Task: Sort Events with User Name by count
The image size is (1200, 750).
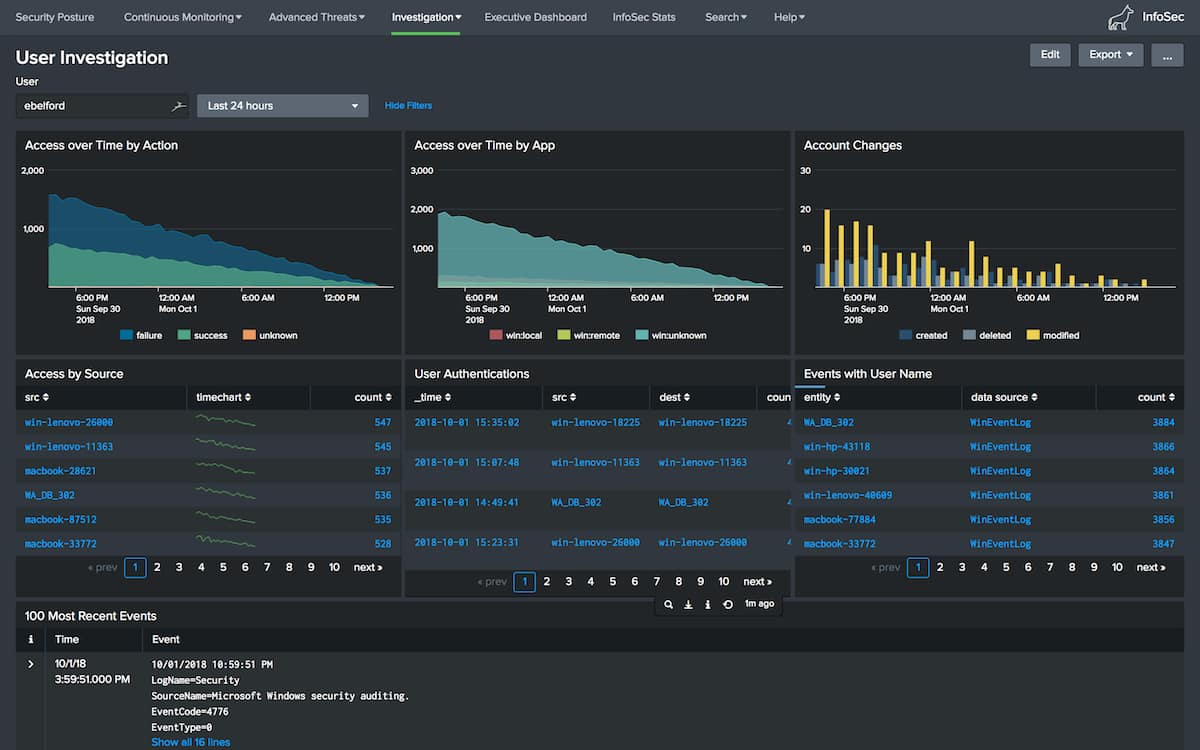Action: [x=1156, y=397]
